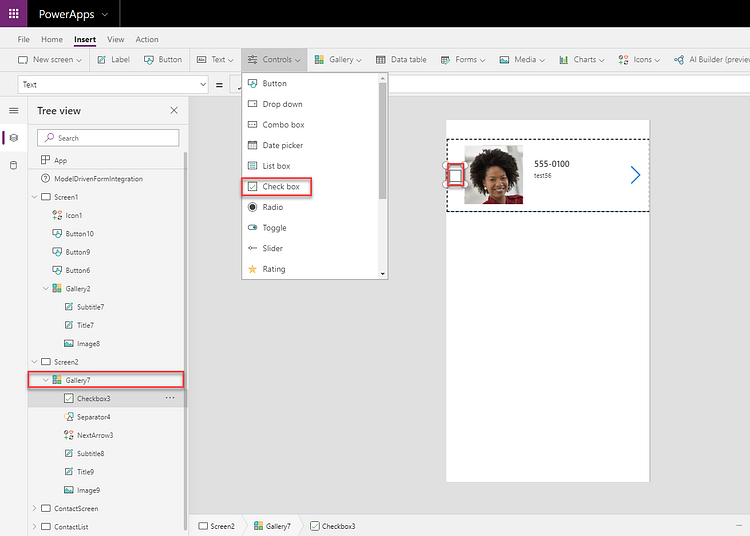750x536 pixels.
Task: Insert a Button from the ribbon
Action: [163, 60]
